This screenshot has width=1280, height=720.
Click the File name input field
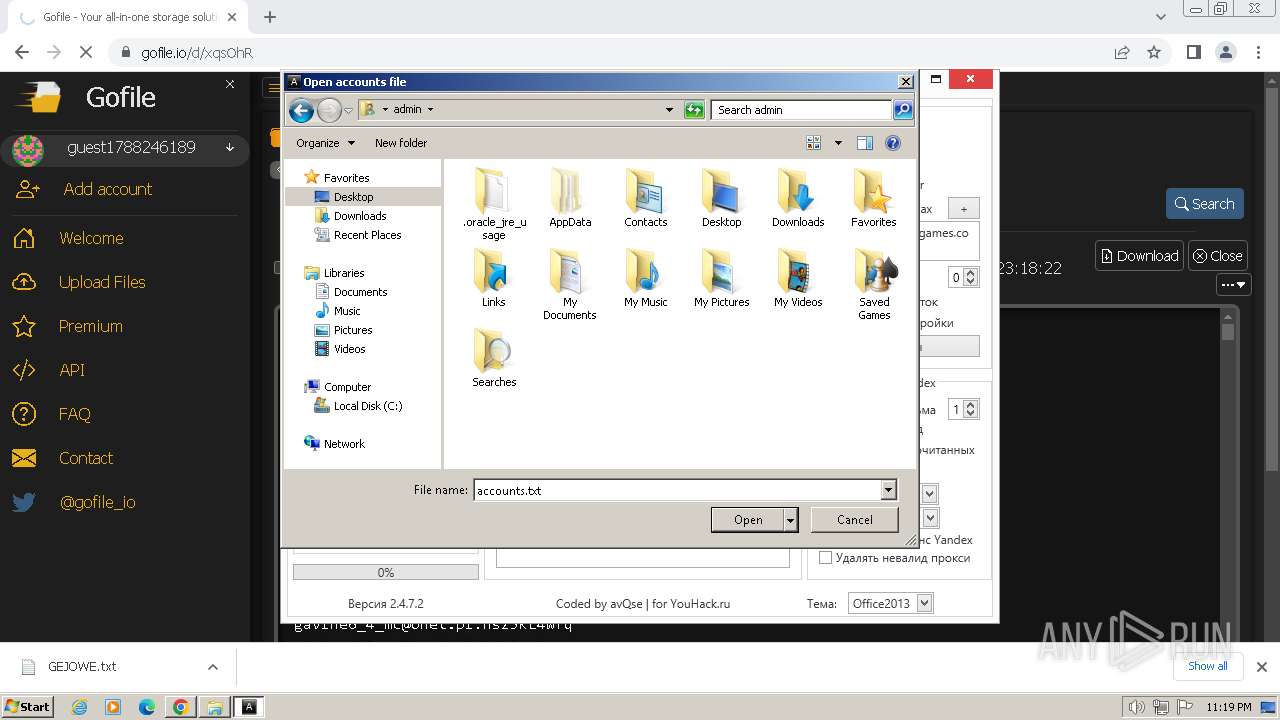click(x=677, y=490)
